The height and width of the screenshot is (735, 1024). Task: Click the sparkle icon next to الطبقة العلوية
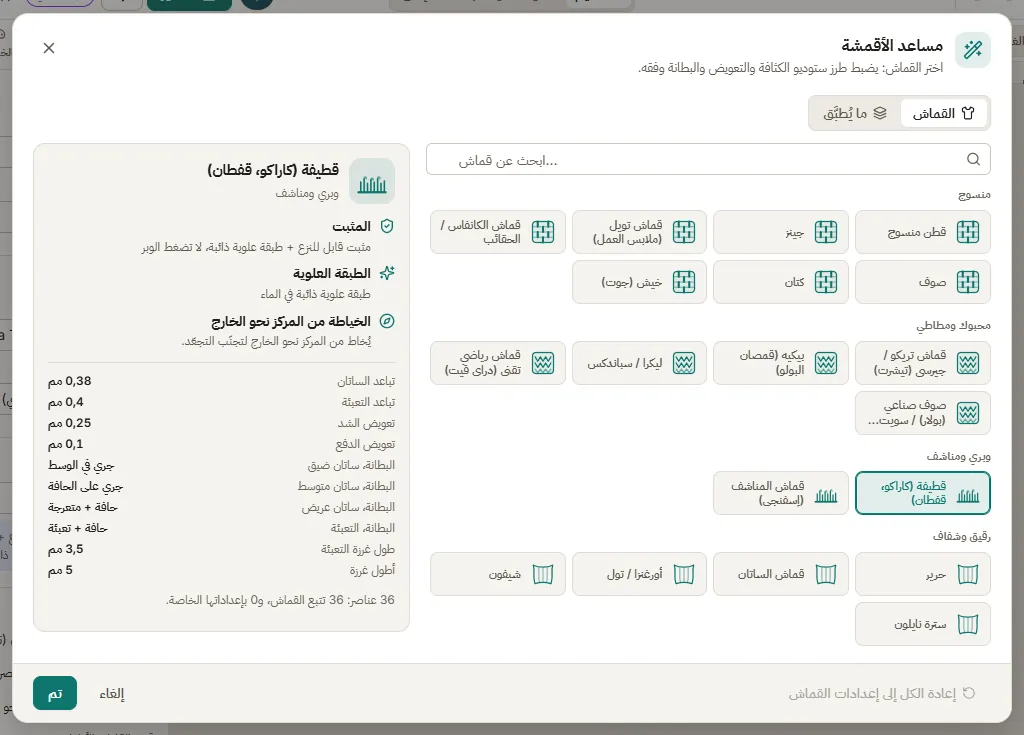(x=387, y=273)
